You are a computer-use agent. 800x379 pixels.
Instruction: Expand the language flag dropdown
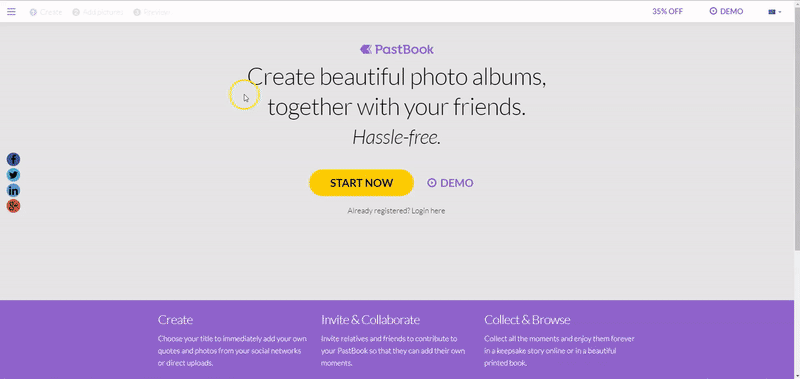coord(774,12)
